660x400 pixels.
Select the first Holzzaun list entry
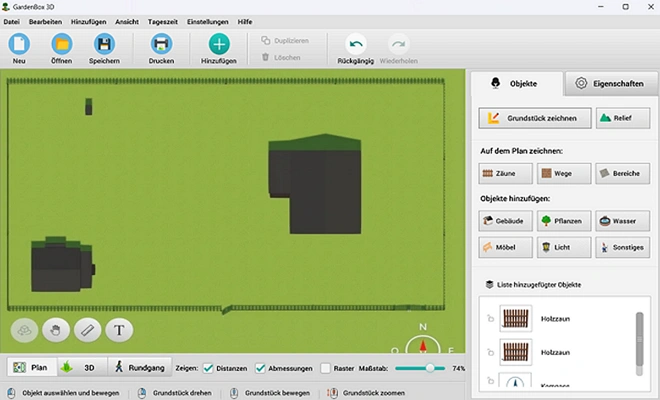point(555,320)
